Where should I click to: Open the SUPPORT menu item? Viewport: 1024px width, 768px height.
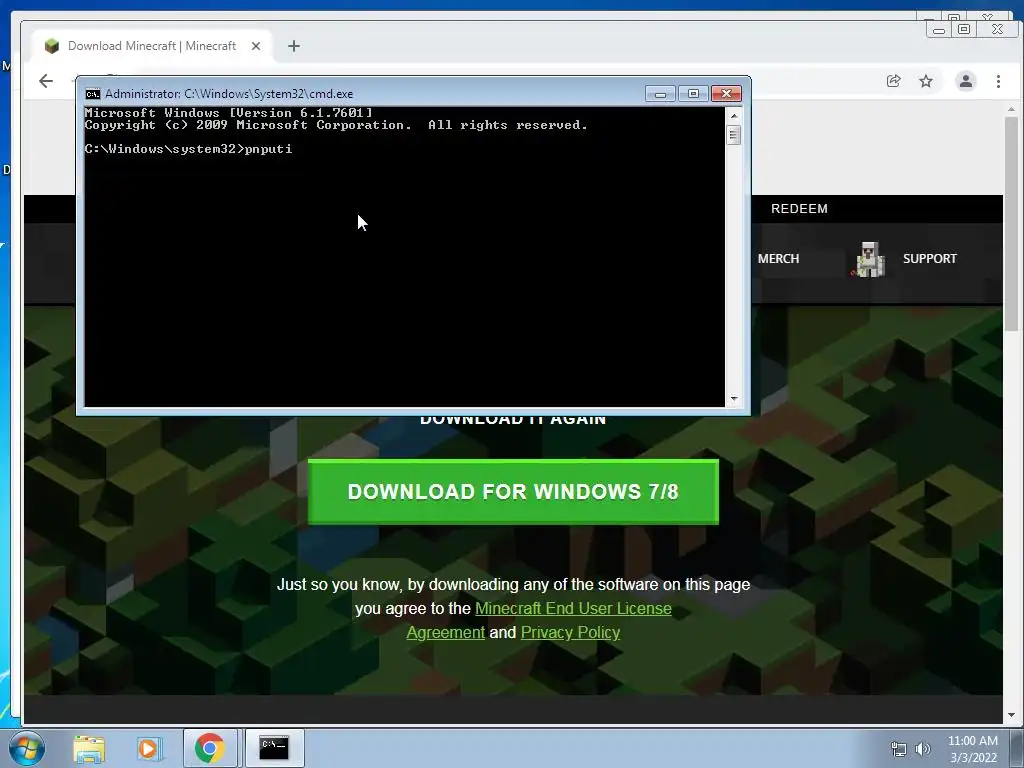click(929, 259)
